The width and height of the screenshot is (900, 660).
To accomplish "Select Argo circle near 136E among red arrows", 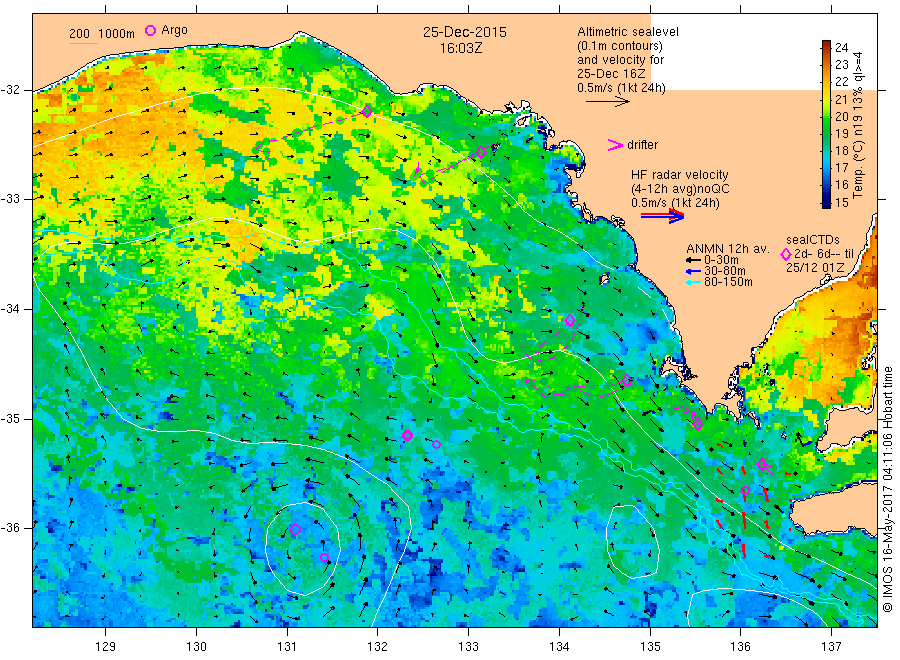I will 745,491.
